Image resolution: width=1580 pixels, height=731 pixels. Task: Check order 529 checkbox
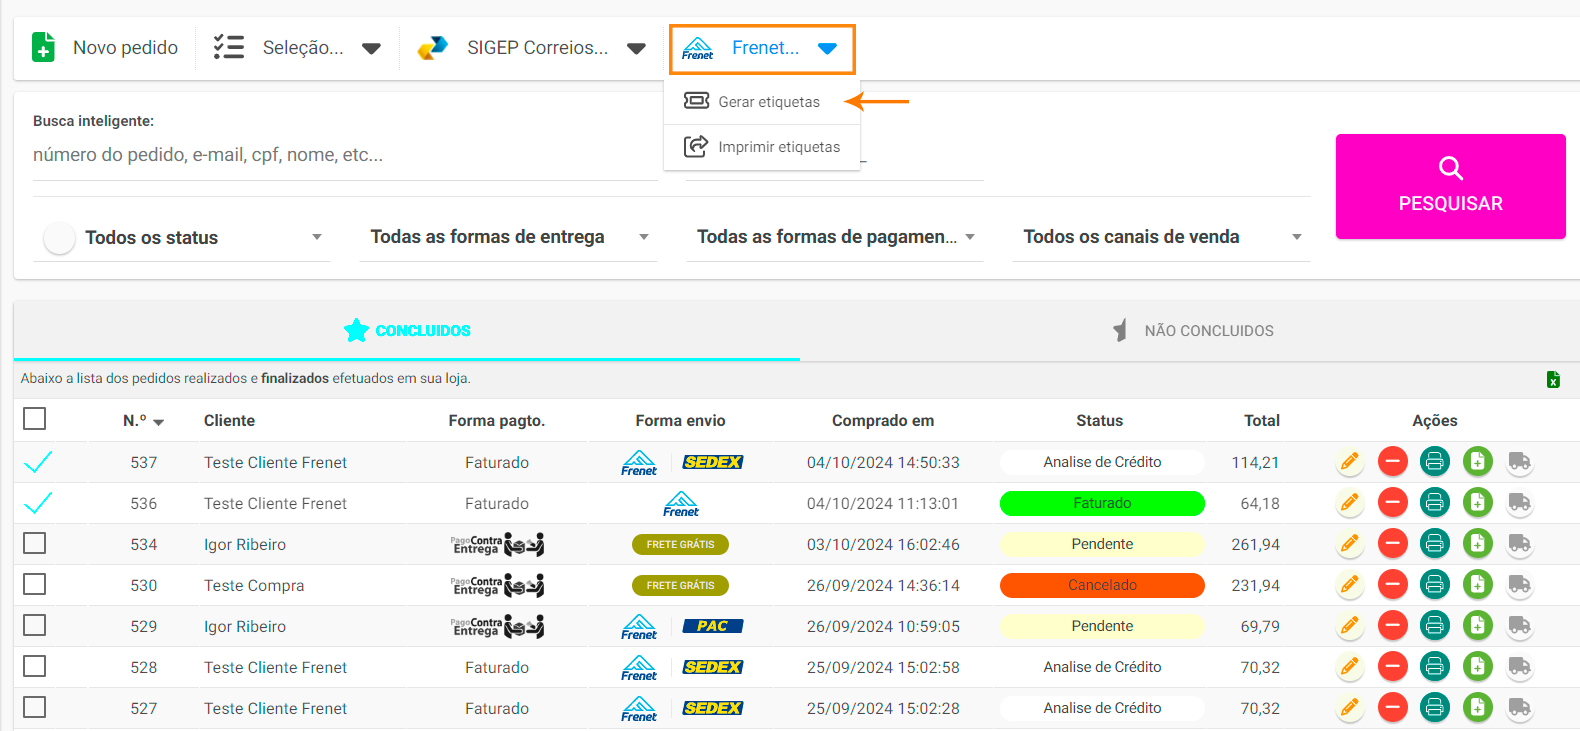[35, 625]
